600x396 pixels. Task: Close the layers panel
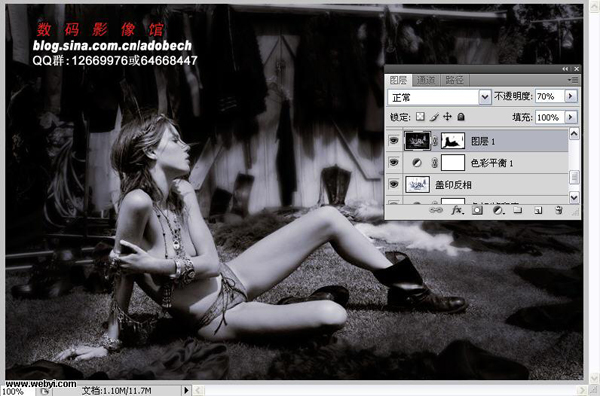(576, 69)
